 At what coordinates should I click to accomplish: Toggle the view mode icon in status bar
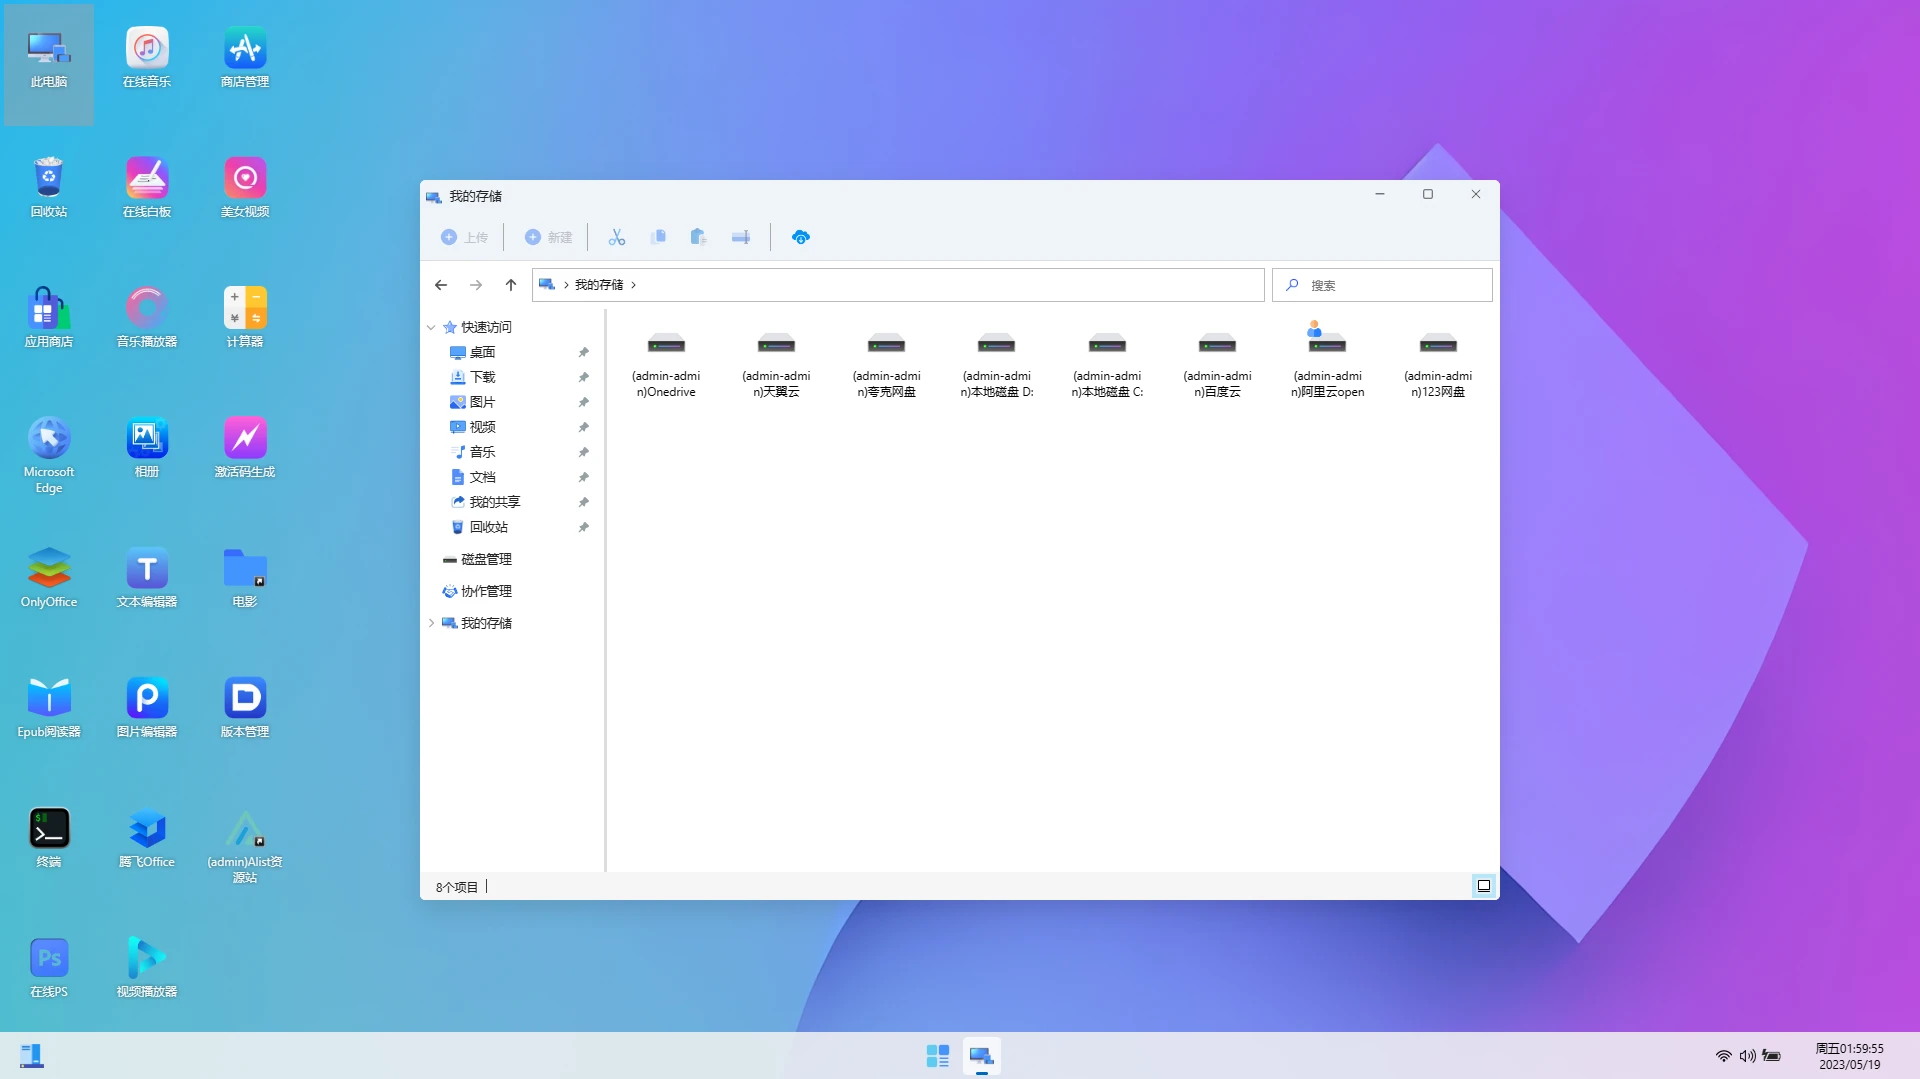point(1484,886)
